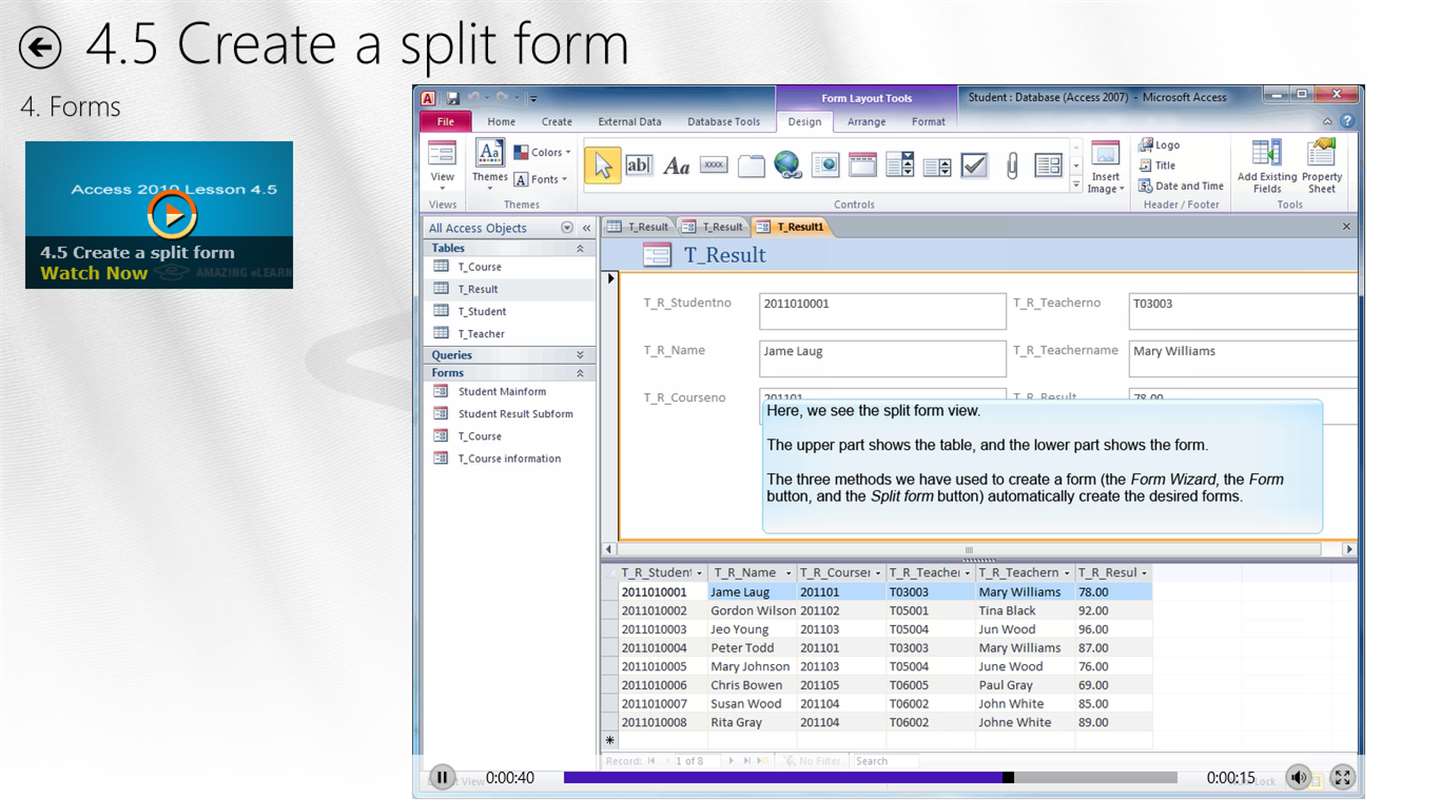Screen dimensions: 1440x810
Task: Pick the Text Box control
Action: tap(638, 165)
